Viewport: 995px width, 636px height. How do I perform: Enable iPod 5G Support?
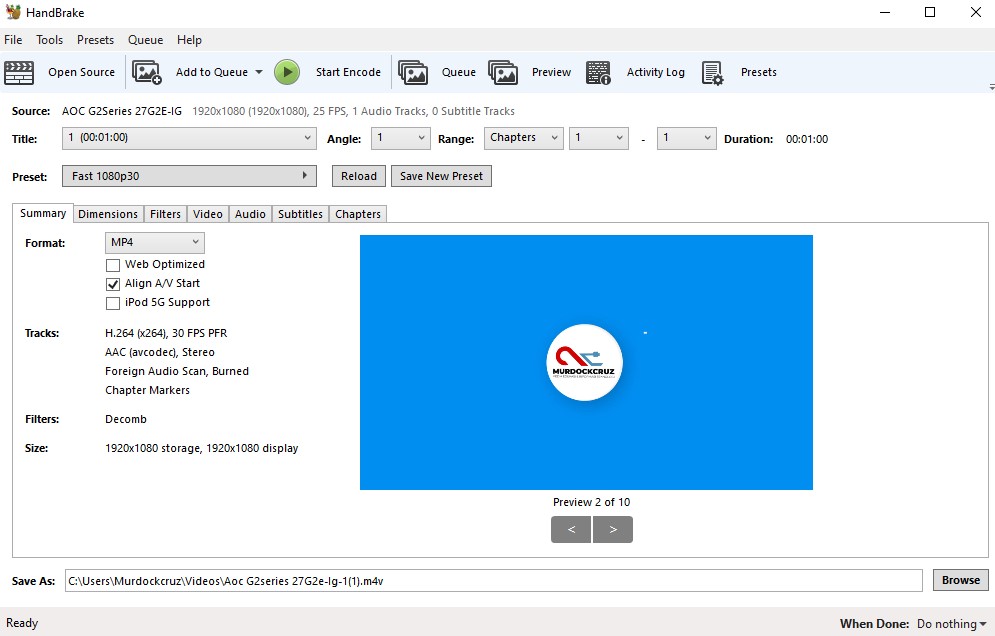(113, 302)
